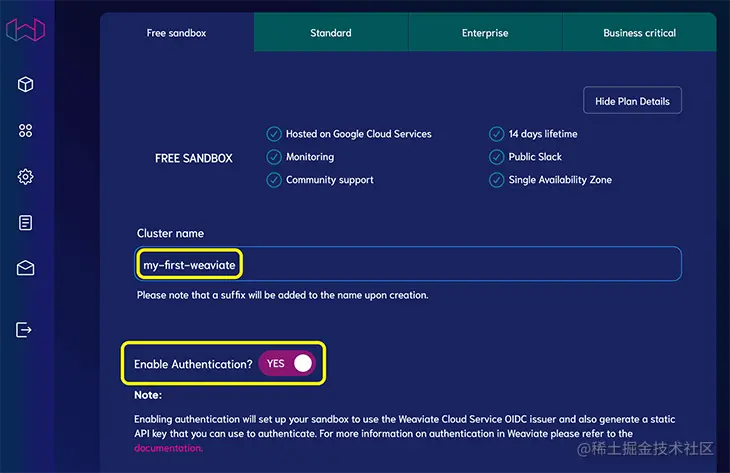Click the Weaviate logo in sidebar
The width and height of the screenshot is (730, 473).
25,30
